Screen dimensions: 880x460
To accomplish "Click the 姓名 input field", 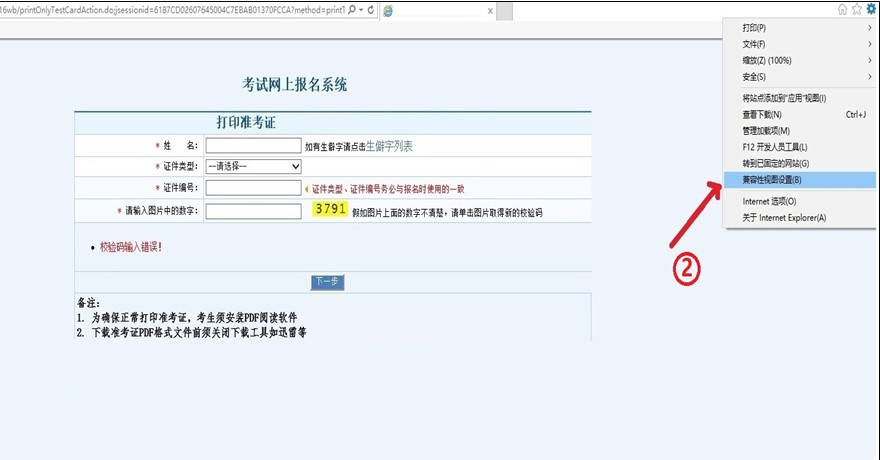I will pos(253,145).
